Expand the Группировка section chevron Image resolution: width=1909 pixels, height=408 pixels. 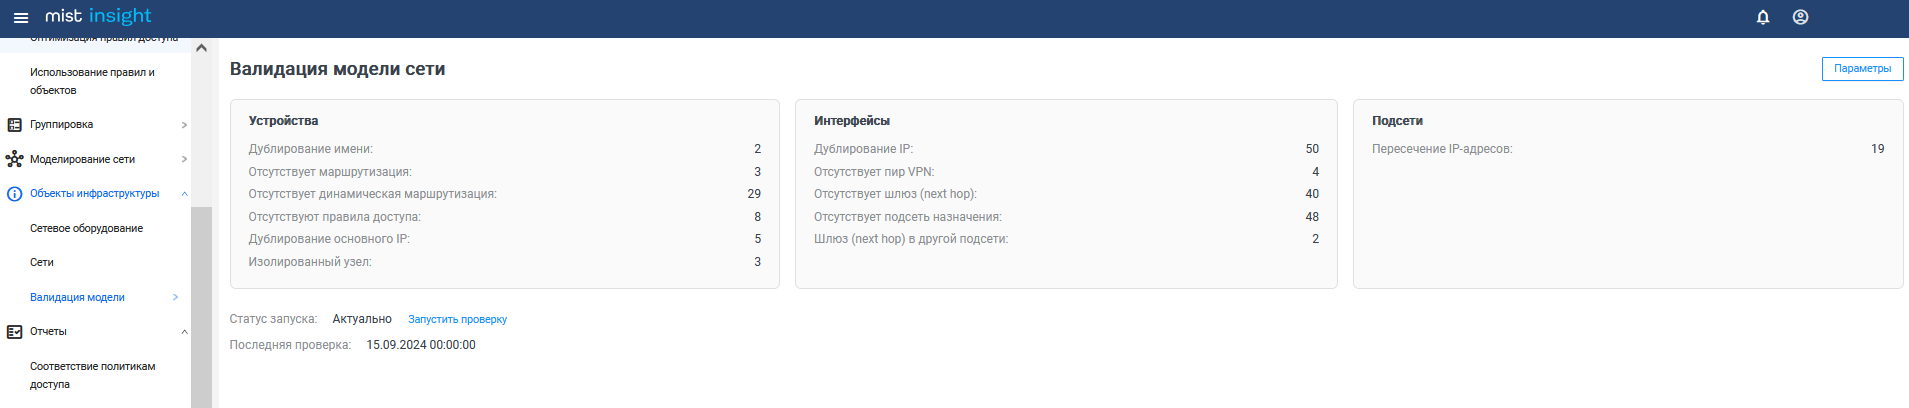184,125
